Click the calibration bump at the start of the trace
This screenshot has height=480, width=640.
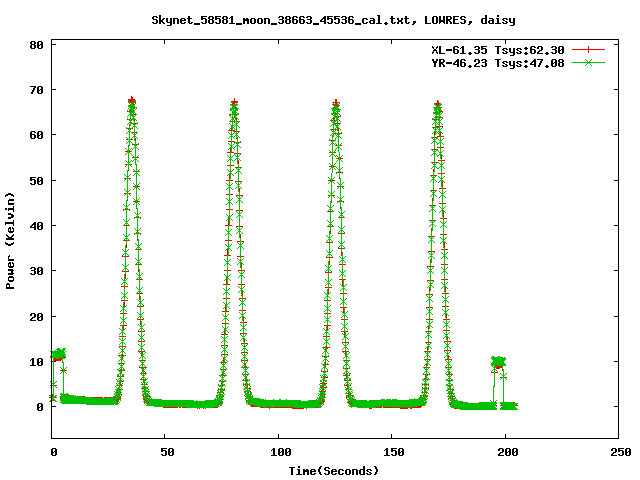click(58, 354)
